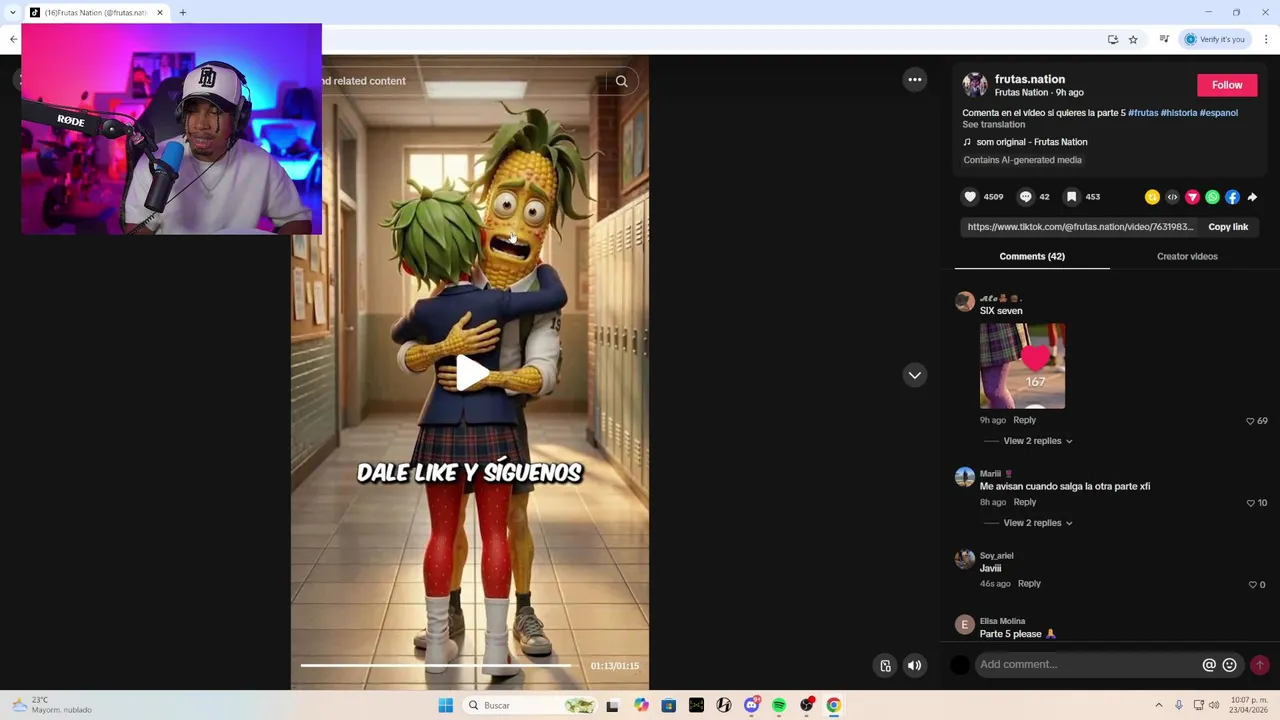Click the pink send-to-friends icon
Image resolution: width=1280 pixels, height=720 pixels.
click(x=1192, y=197)
